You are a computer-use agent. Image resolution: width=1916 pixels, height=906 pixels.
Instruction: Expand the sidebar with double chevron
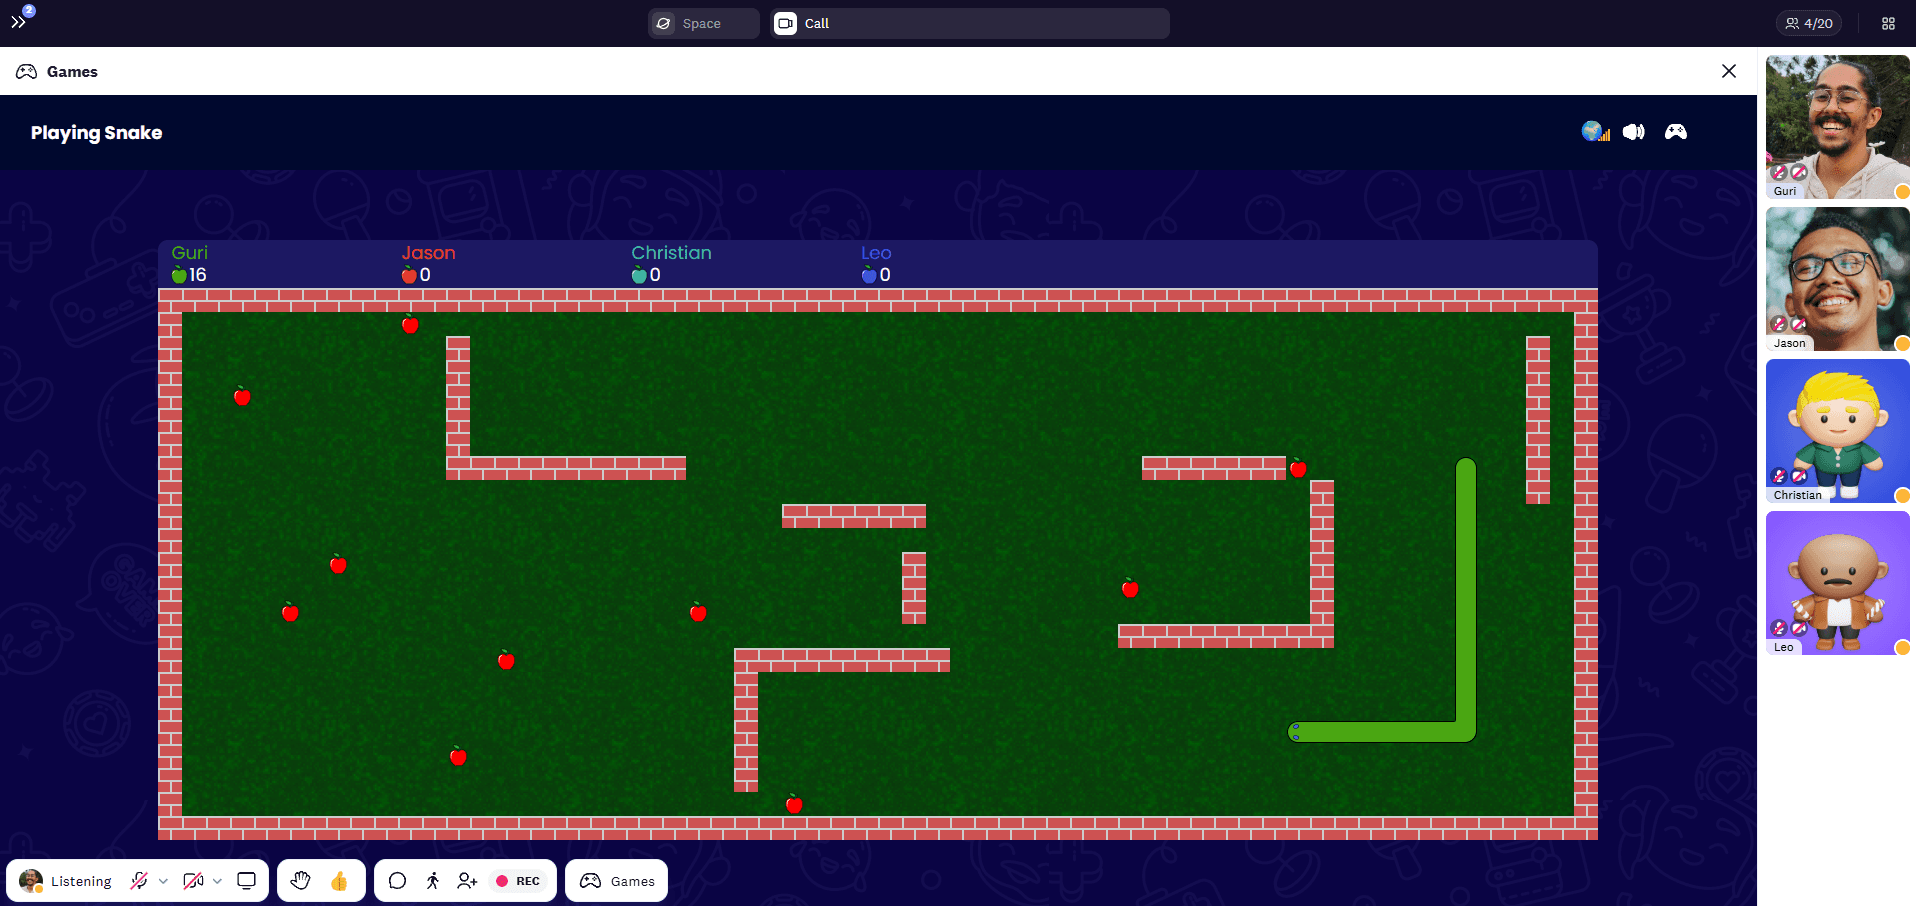tap(18, 22)
